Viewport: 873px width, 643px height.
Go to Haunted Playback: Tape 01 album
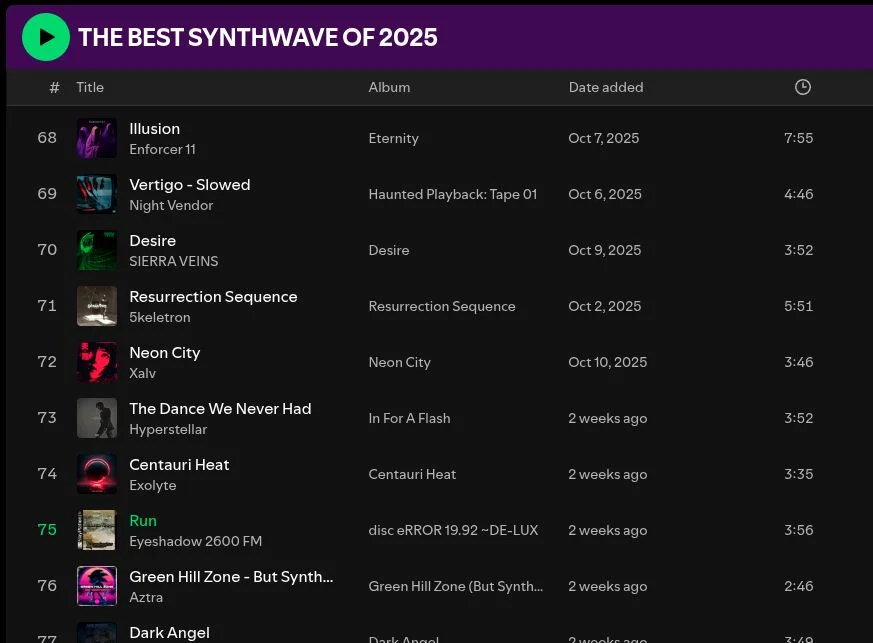(452, 194)
